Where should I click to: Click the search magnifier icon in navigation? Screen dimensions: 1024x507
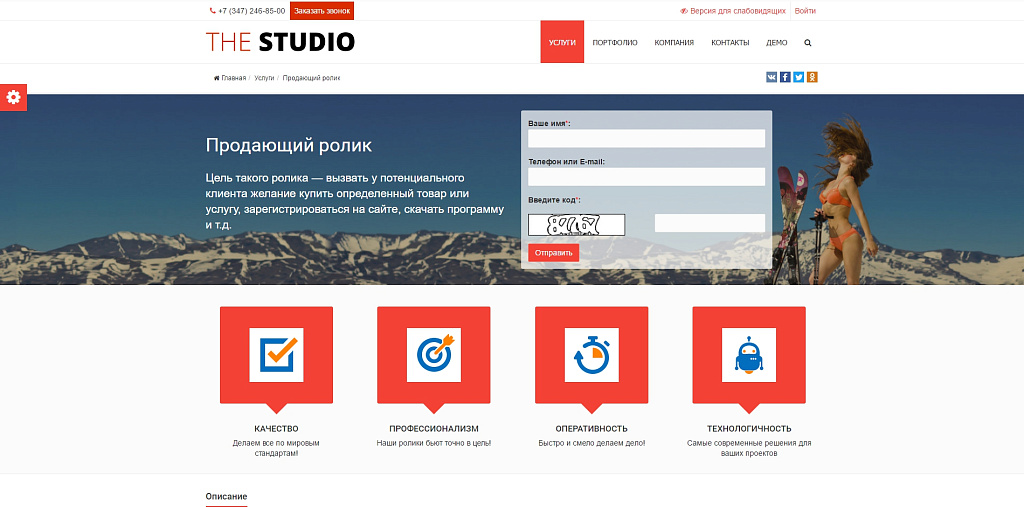tap(808, 43)
